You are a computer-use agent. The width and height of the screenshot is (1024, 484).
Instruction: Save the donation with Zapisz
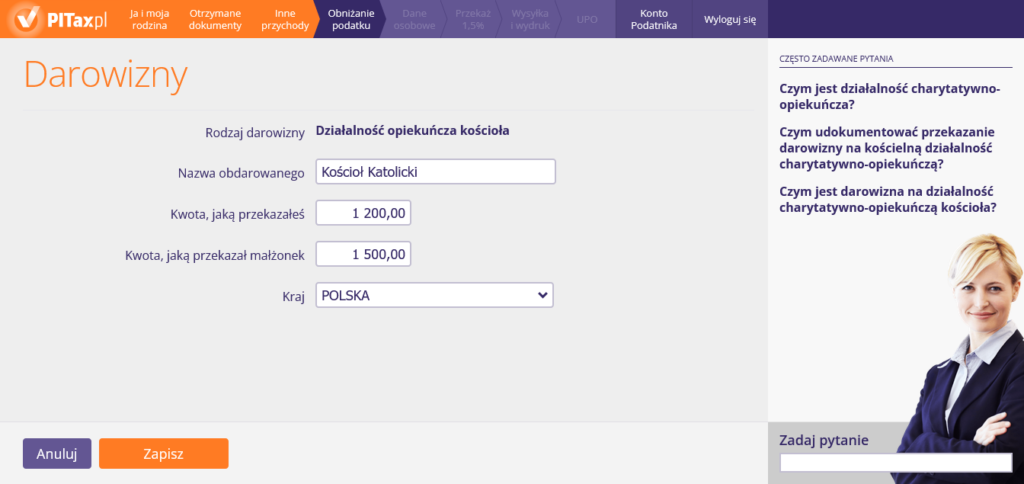click(x=163, y=453)
